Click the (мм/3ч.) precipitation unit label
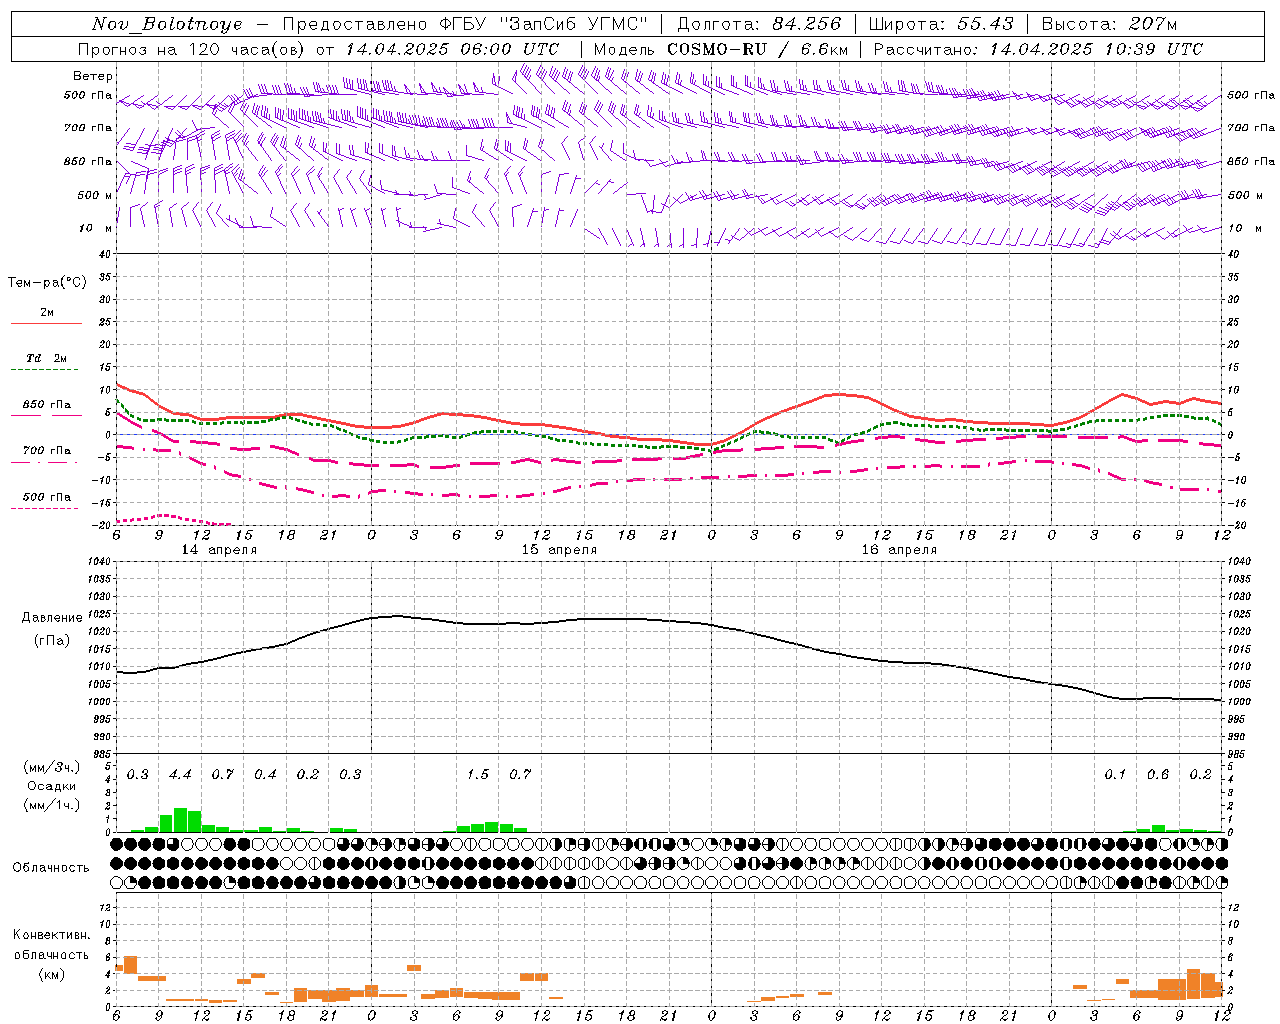The width and height of the screenshot is (1280, 1024). [51, 768]
